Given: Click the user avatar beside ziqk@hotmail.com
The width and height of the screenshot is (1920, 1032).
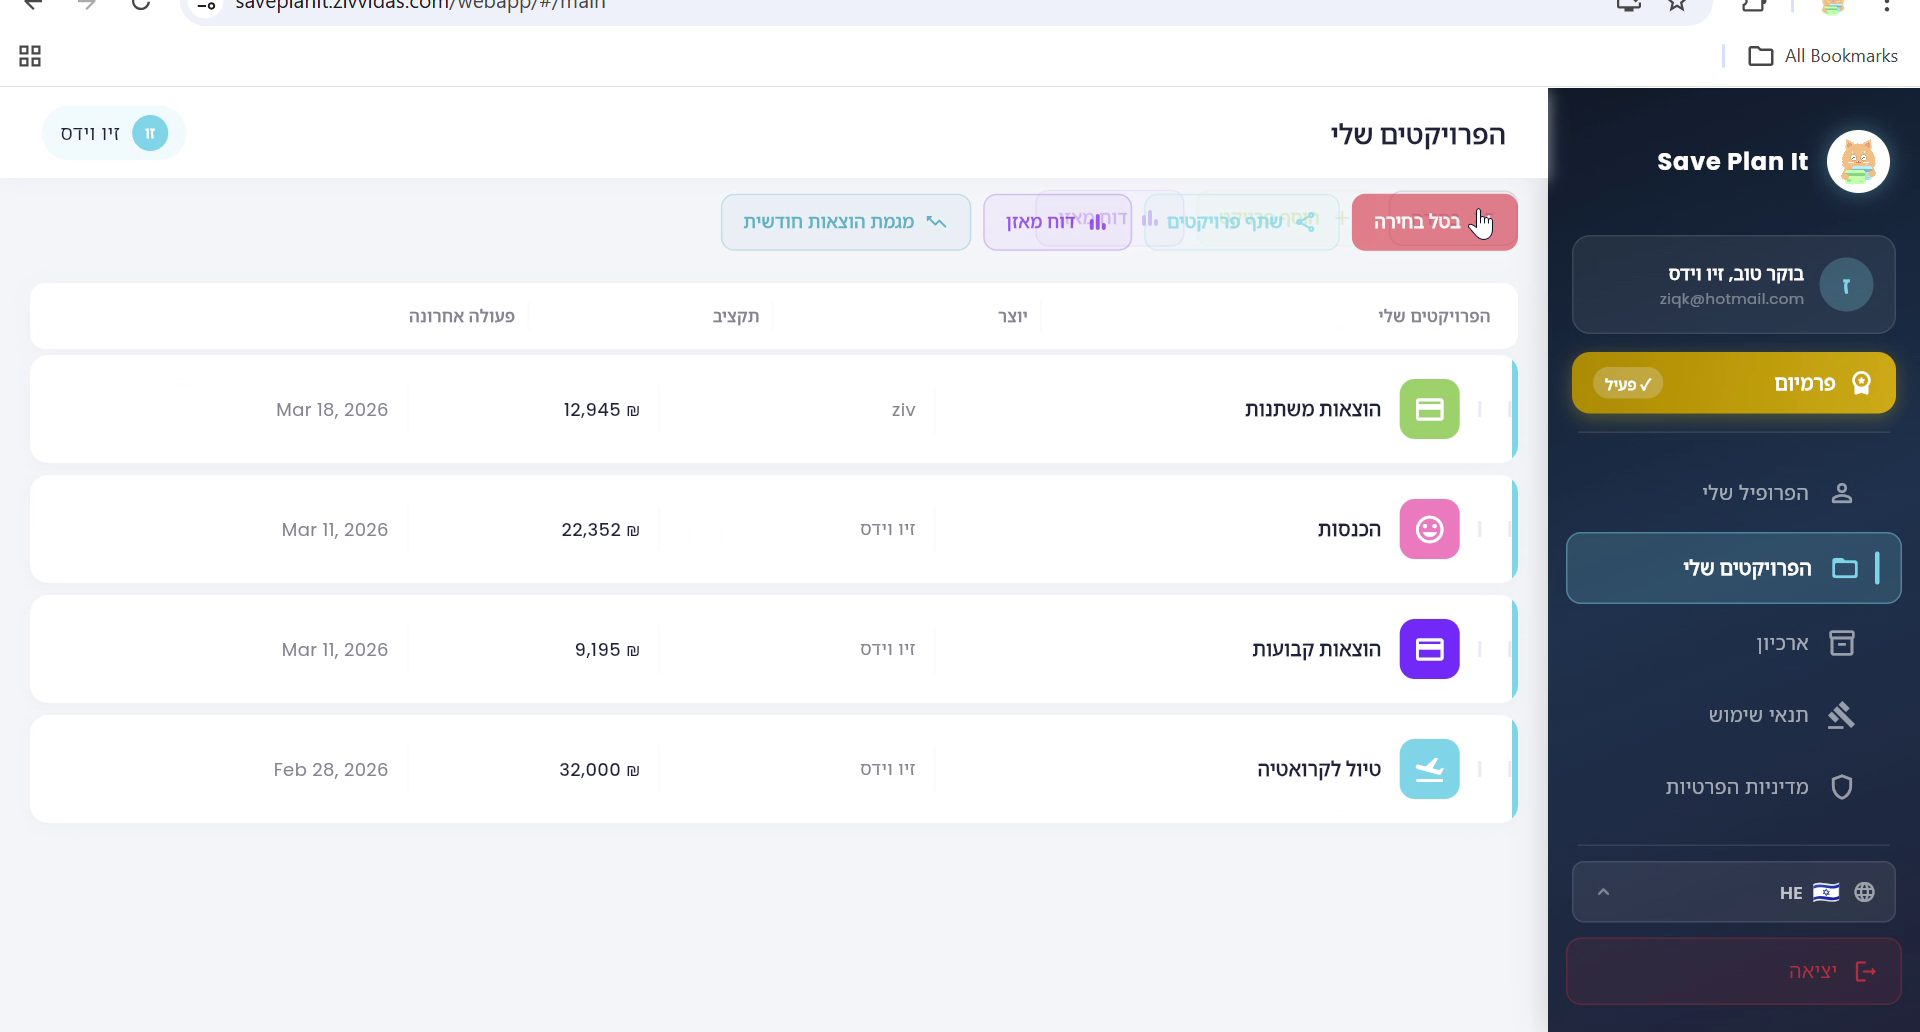Looking at the screenshot, I should point(1845,285).
